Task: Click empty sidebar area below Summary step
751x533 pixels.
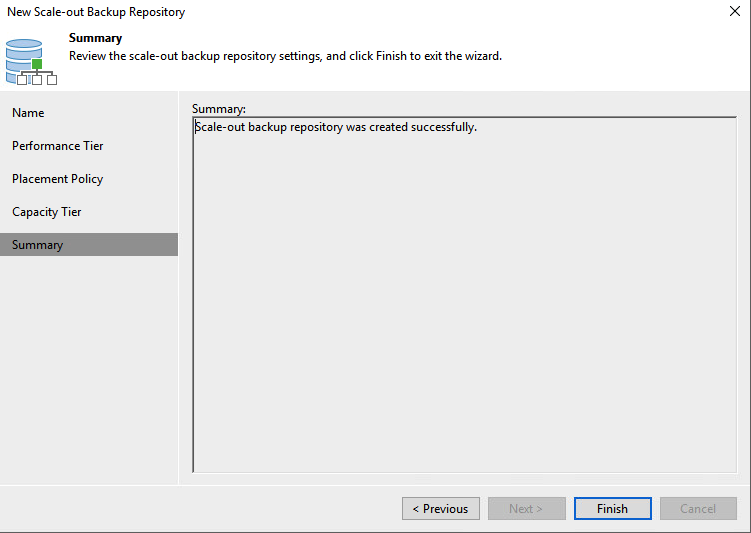Action: click(x=89, y=369)
